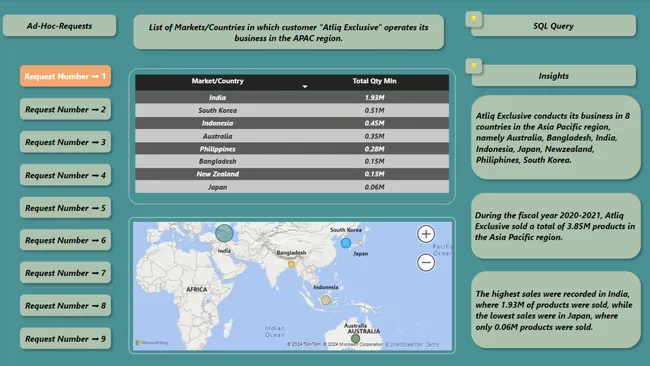This screenshot has height=366, width=650.
Task: Select the Bangladesh table row
Action: pos(292,161)
